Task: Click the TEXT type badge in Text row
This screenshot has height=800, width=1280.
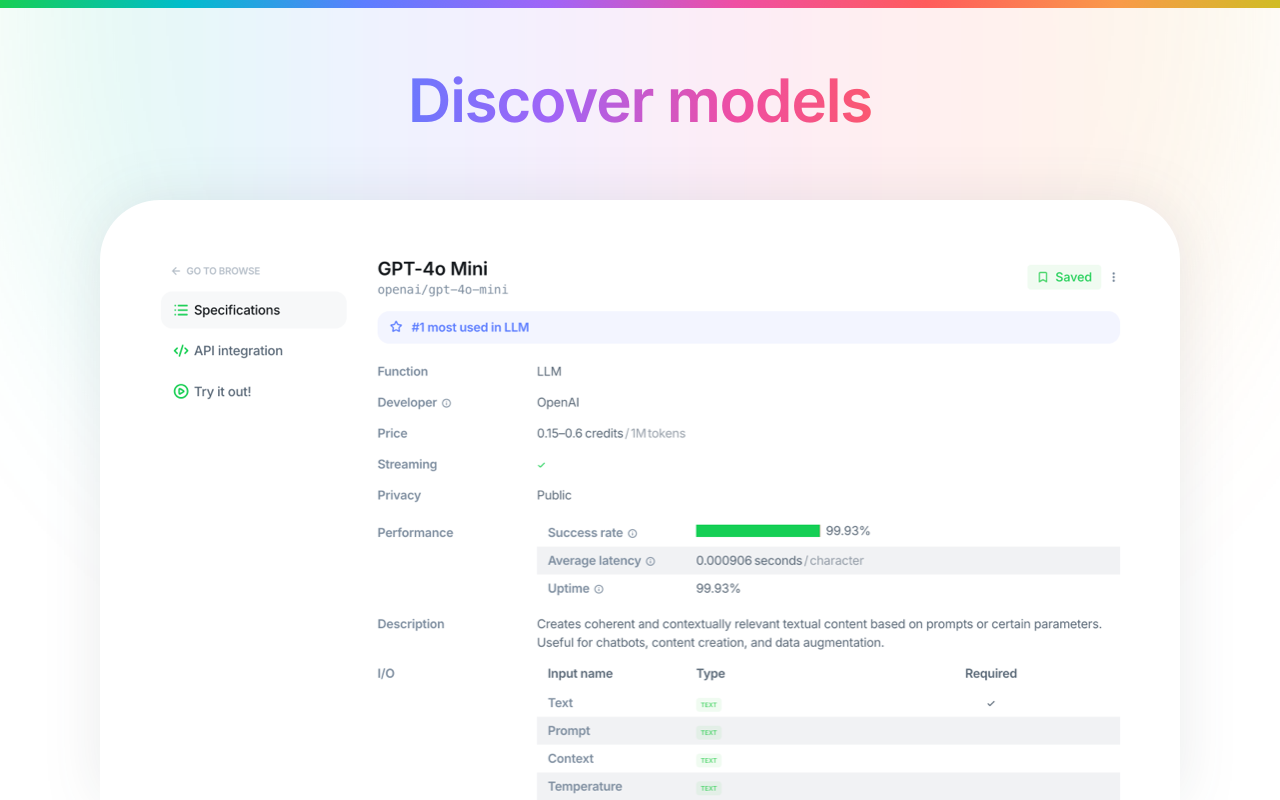Action: 709,704
